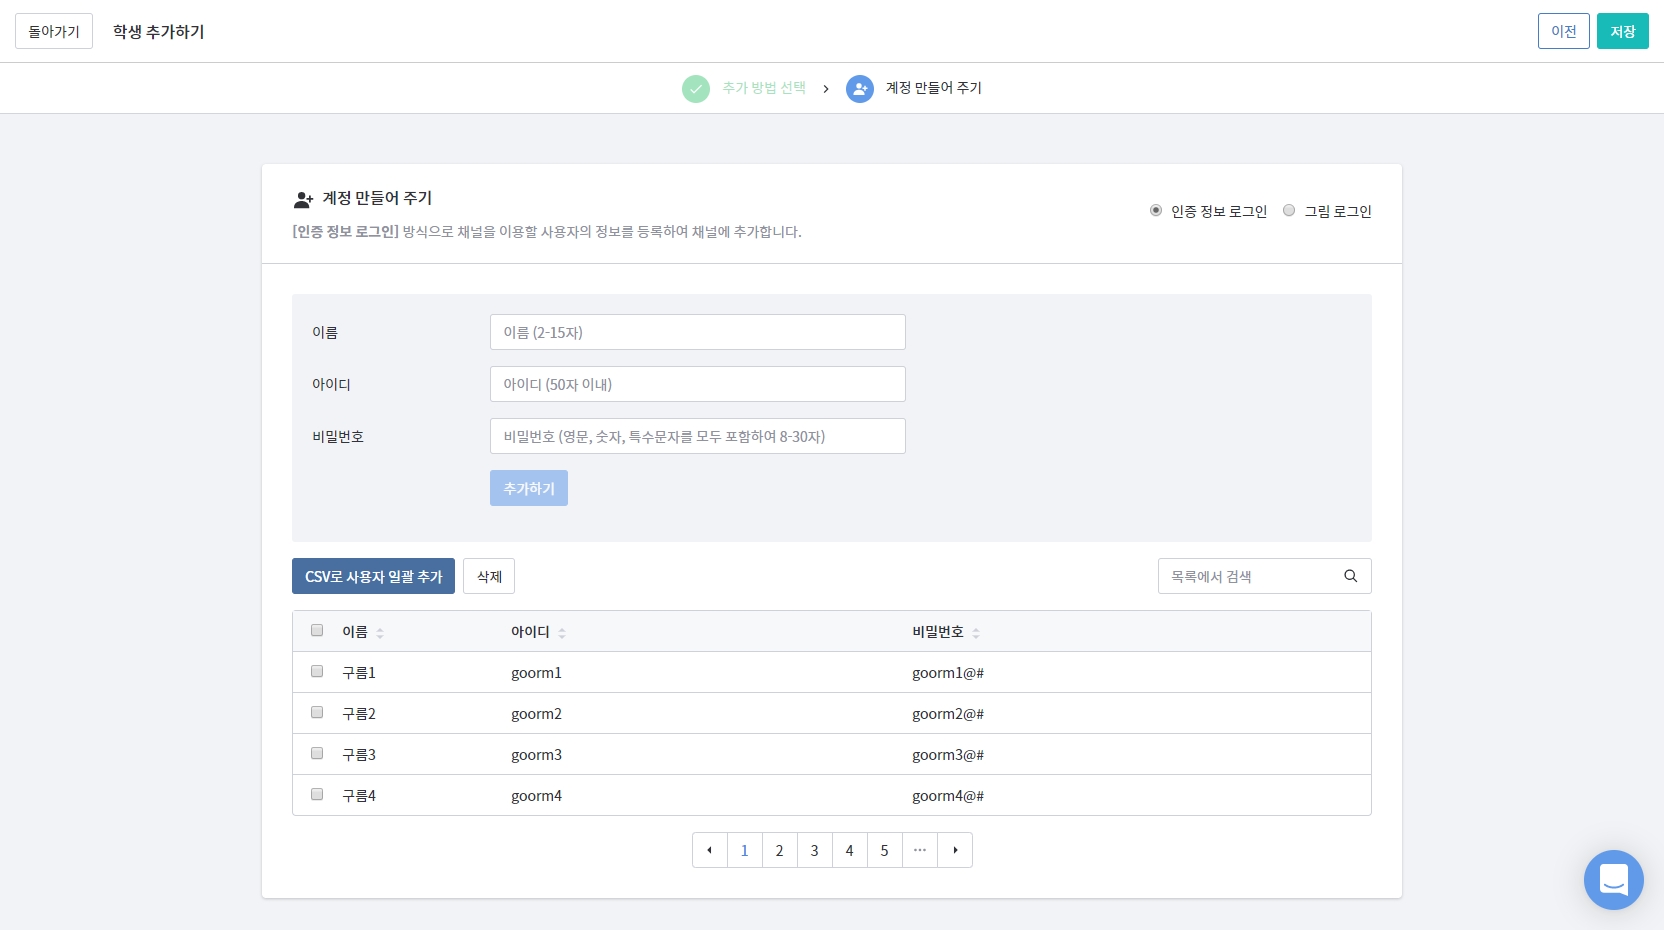Expand the pagination ellipsis for more pages
The image size is (1664, 930).
(920, 850)
